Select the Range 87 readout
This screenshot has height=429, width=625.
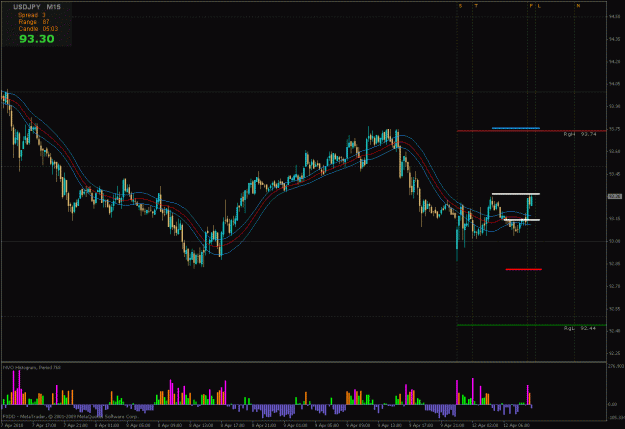[34, 22]
